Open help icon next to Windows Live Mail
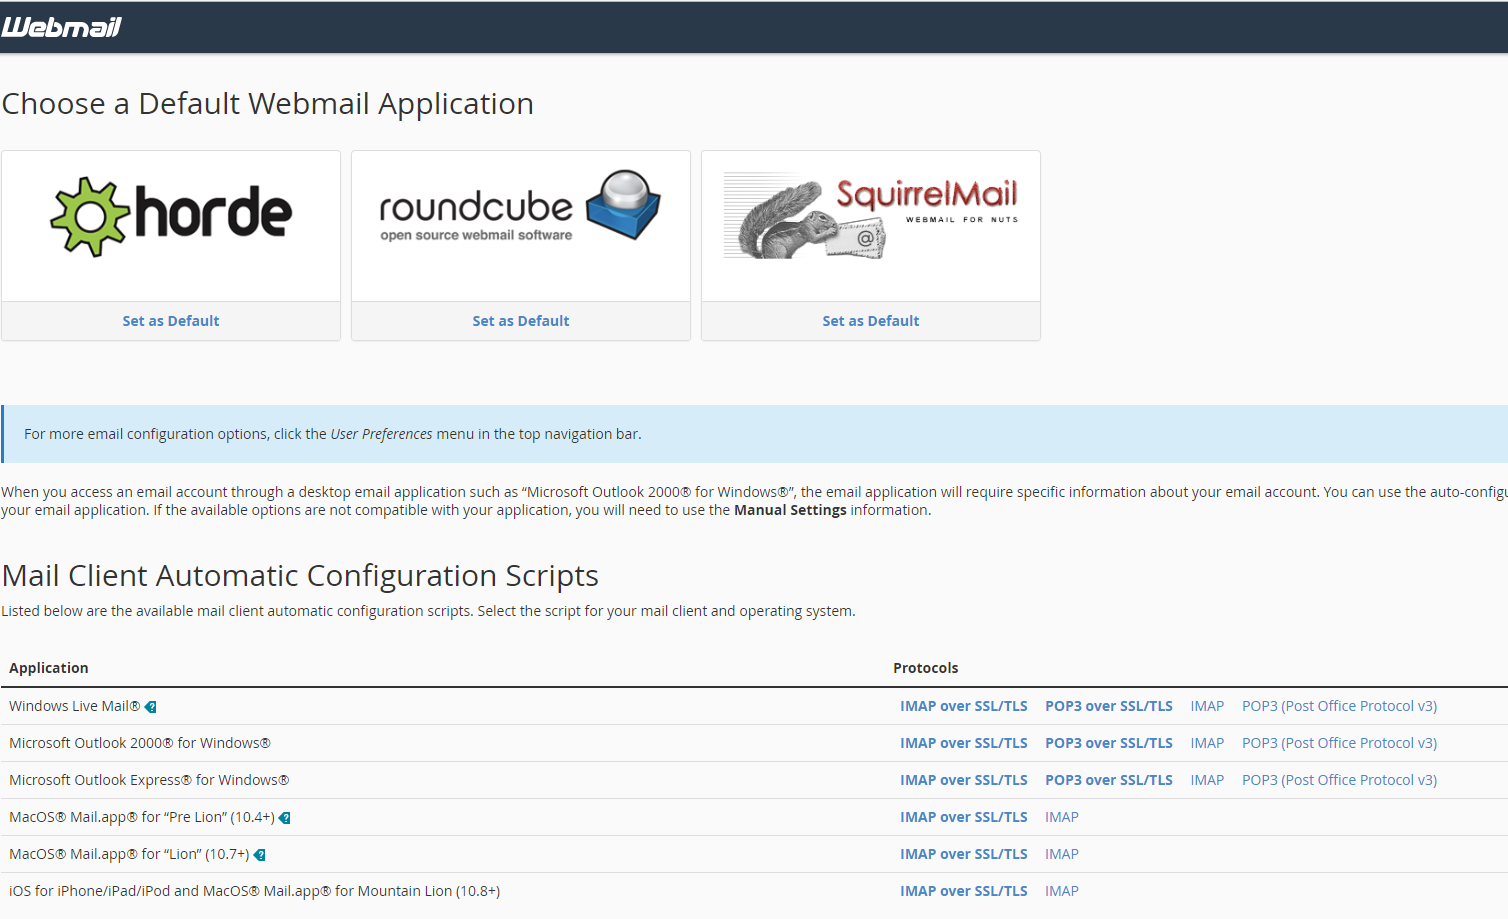Image resolution: width=1508 pixels, height=919 pixels. (x=151, y=707)
